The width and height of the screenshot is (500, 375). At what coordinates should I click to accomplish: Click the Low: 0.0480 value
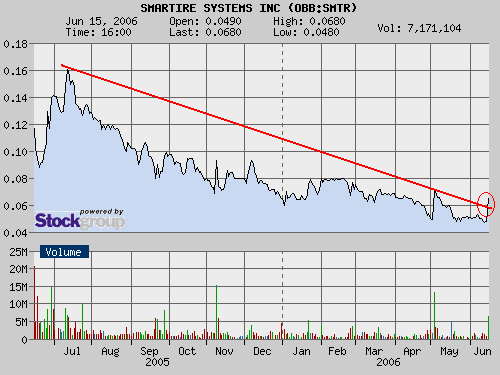[x=306, y=32]
